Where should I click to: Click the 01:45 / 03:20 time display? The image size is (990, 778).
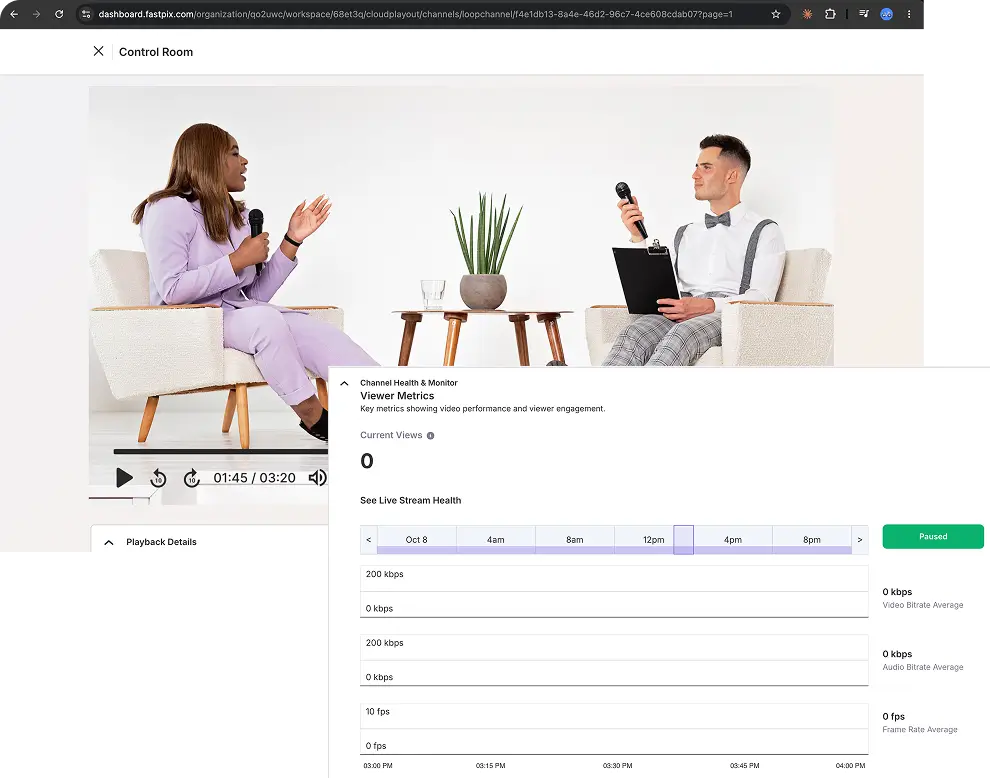point(254,477)
